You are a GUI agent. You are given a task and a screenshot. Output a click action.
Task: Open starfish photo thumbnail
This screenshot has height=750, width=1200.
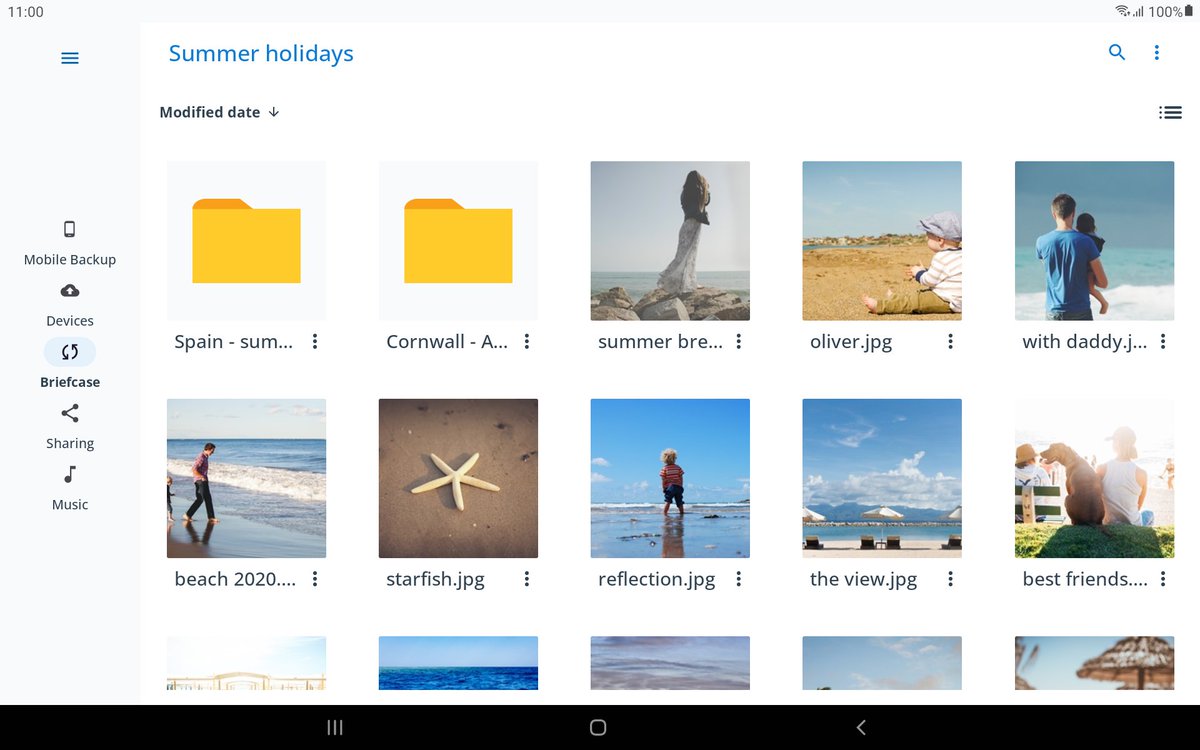pos(458,478)
